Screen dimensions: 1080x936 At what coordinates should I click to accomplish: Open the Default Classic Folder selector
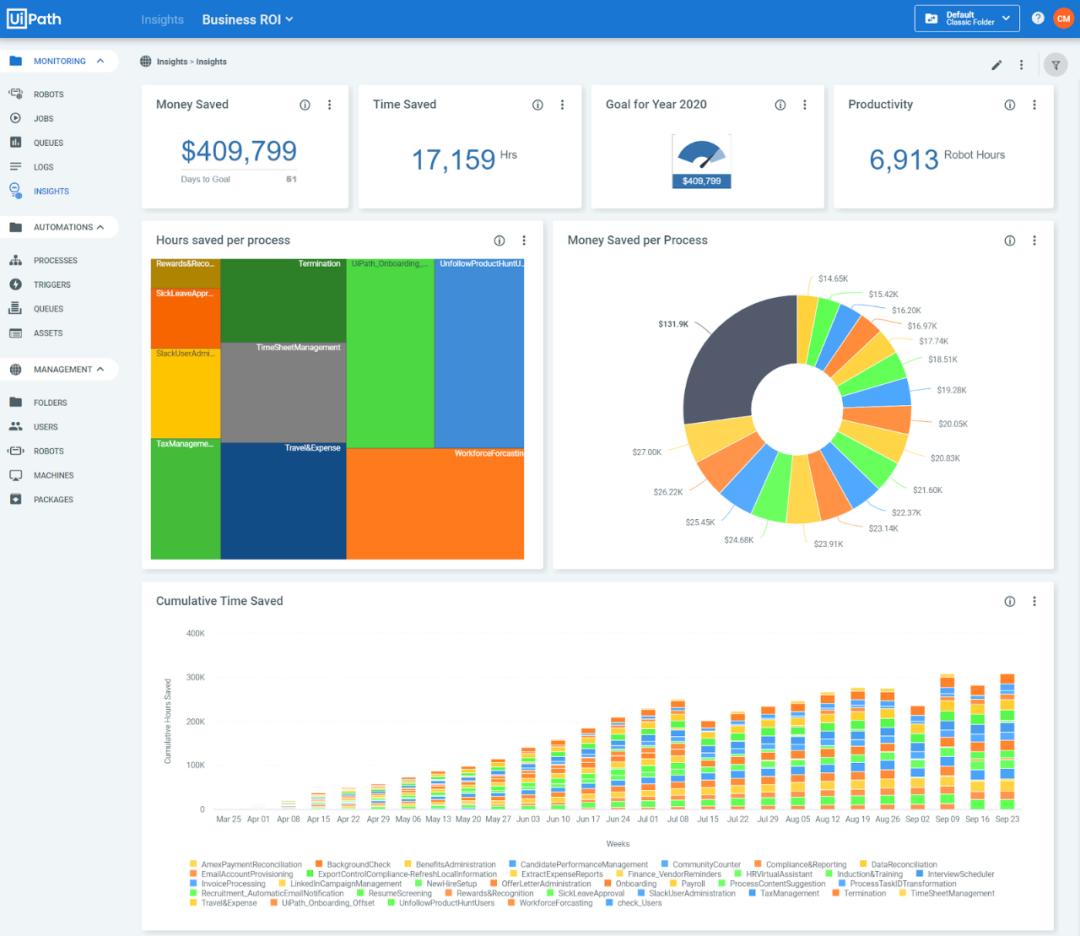click(x=966, y=18)
